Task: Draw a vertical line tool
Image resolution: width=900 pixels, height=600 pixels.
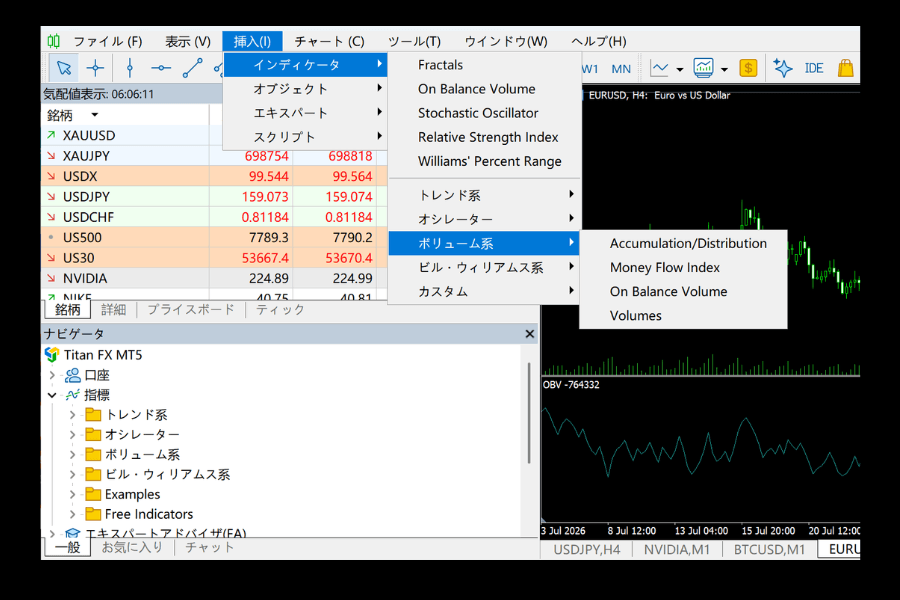Action: pyautogui.click(x=130, y=68)
